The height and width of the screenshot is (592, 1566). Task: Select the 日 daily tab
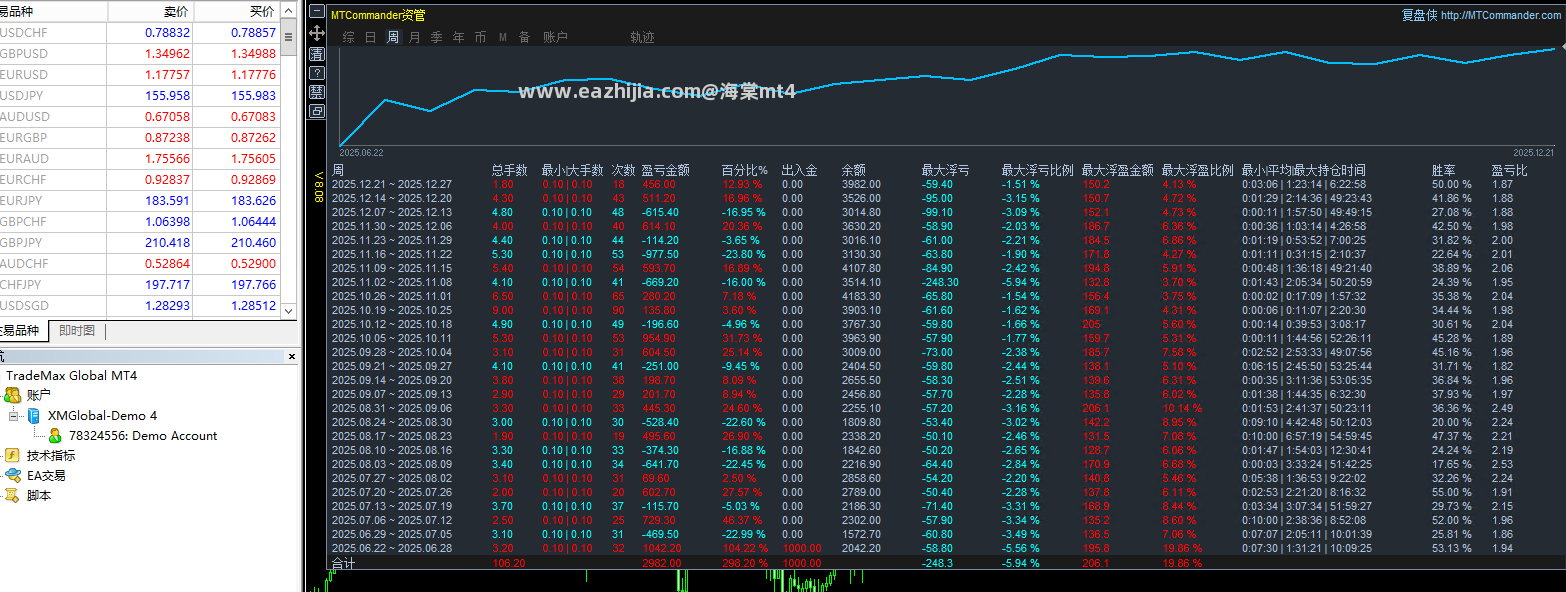(371, 37)
